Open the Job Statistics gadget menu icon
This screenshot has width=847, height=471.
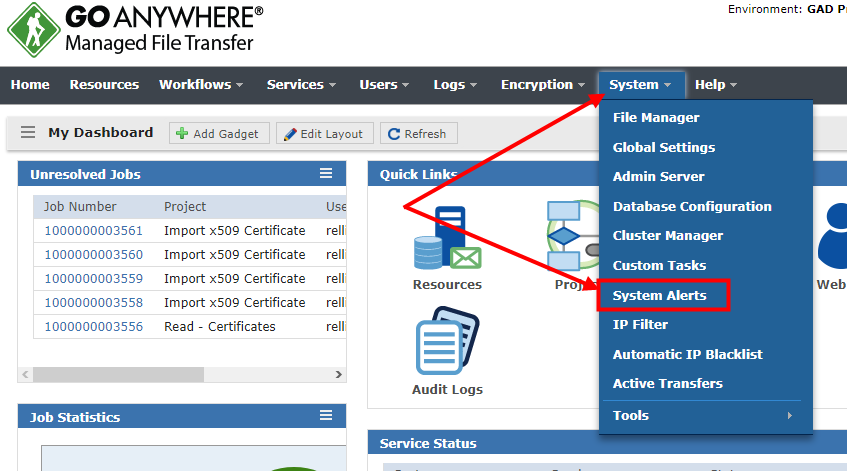326,416
